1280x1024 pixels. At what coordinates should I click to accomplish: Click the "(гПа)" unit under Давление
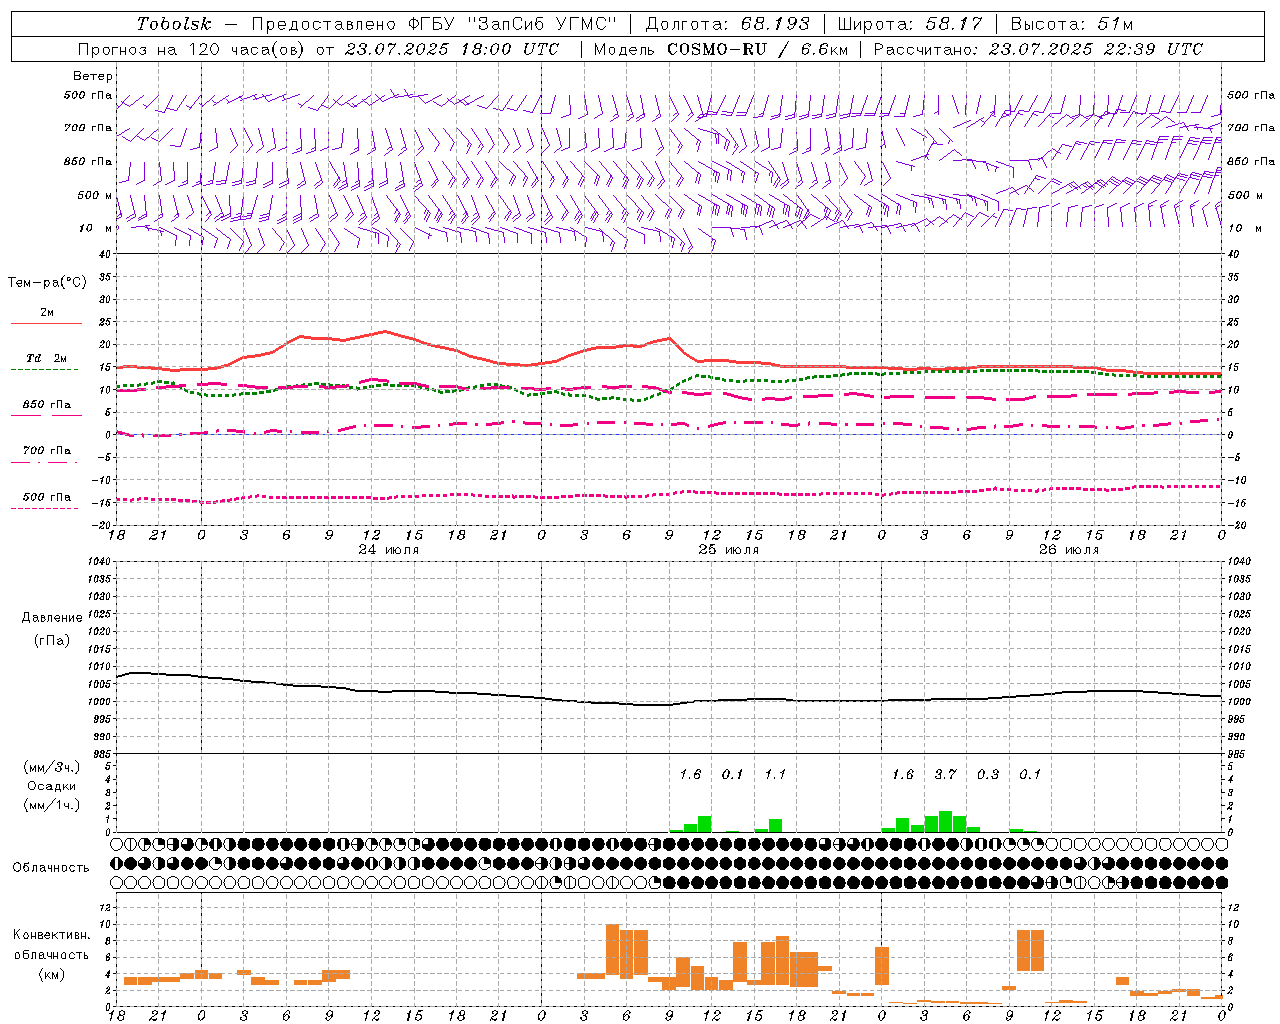(51, 640)
